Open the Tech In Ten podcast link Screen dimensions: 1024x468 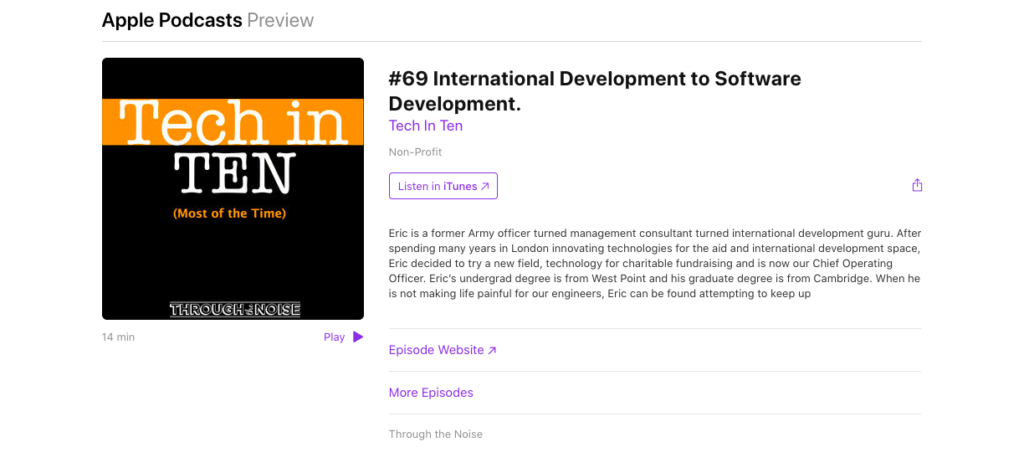coord(426,125)
